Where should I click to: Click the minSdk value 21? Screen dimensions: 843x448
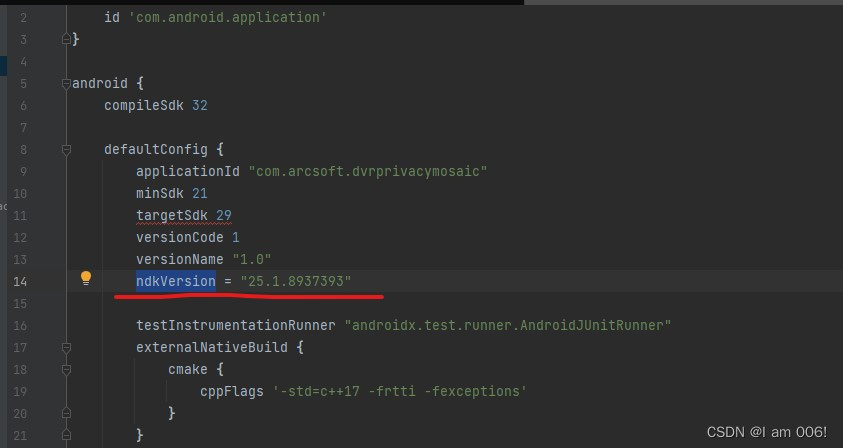coord(199,194)
